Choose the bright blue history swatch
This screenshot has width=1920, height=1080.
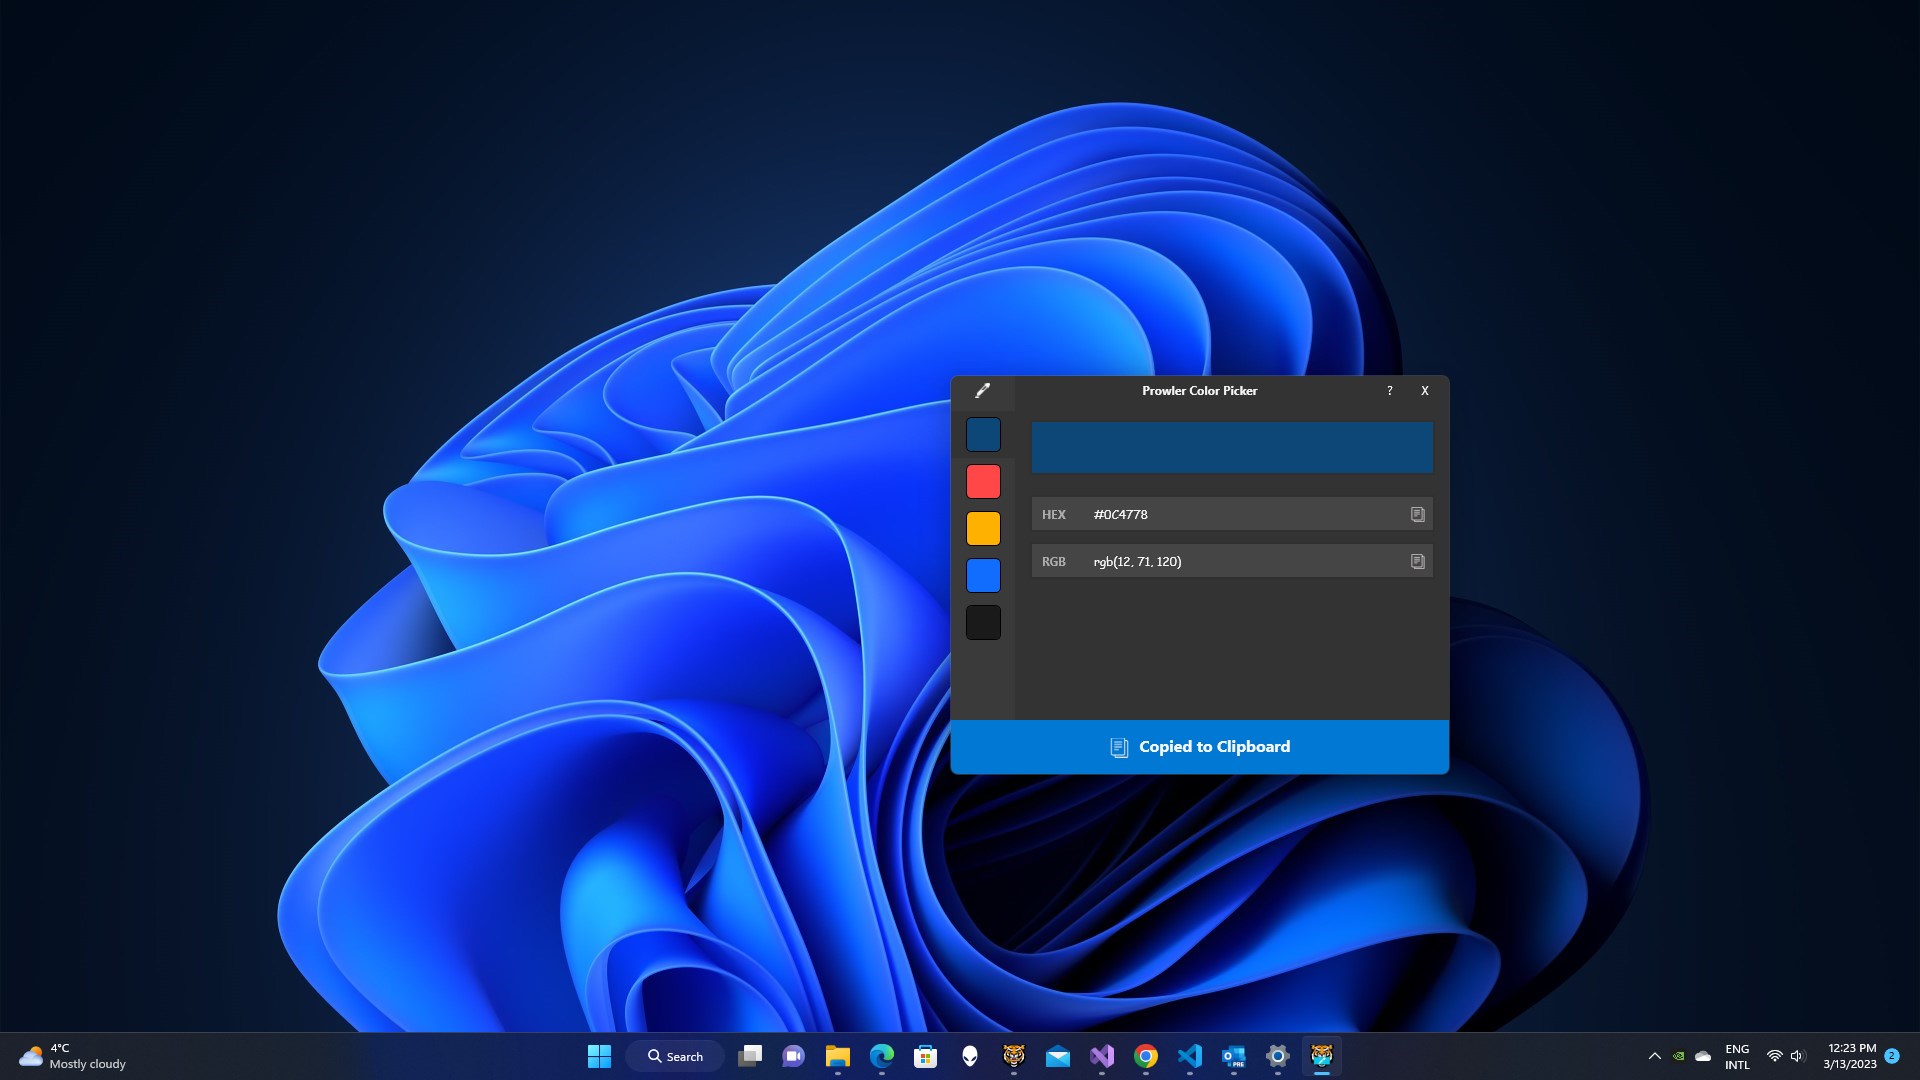pyautogui.click(x=983, y=575)
